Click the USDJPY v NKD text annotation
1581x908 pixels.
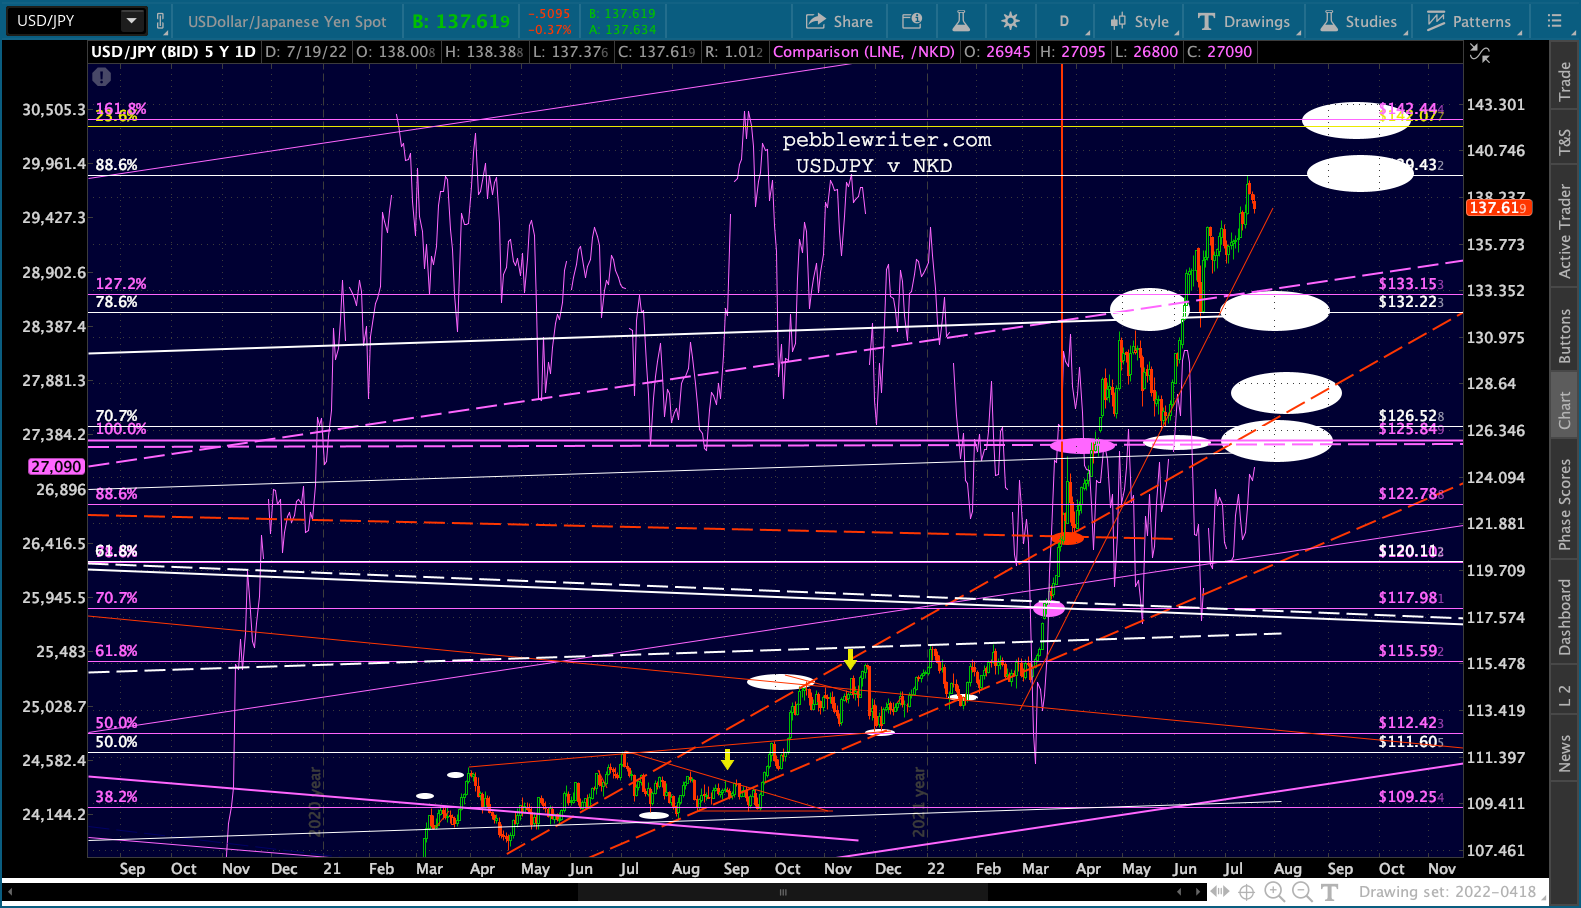click(874, 166)
